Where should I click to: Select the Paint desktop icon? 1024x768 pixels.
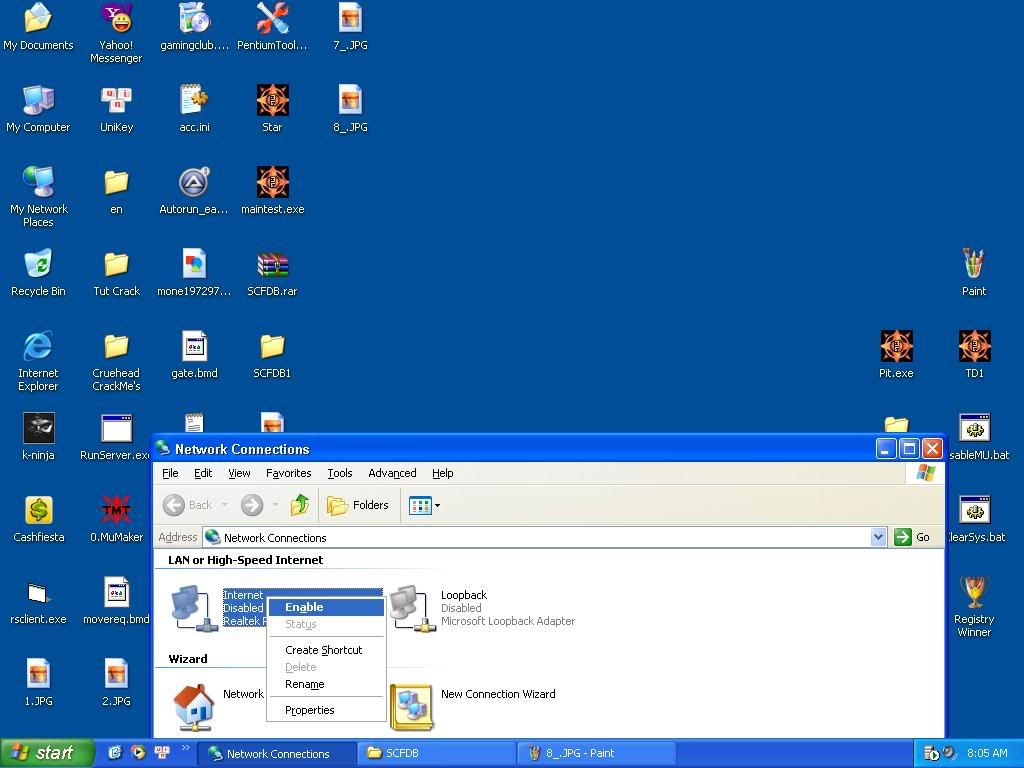pyautogui.click(x=974, y=273)
